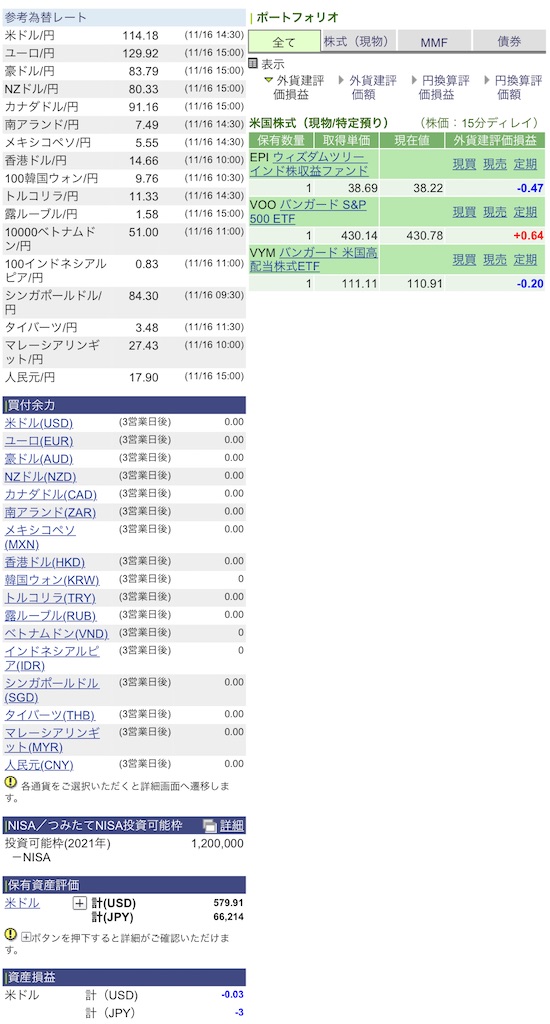Open 豪ドル(AUD) buying power link
This screenshot has width=550, height=1024.
[39, 459]
